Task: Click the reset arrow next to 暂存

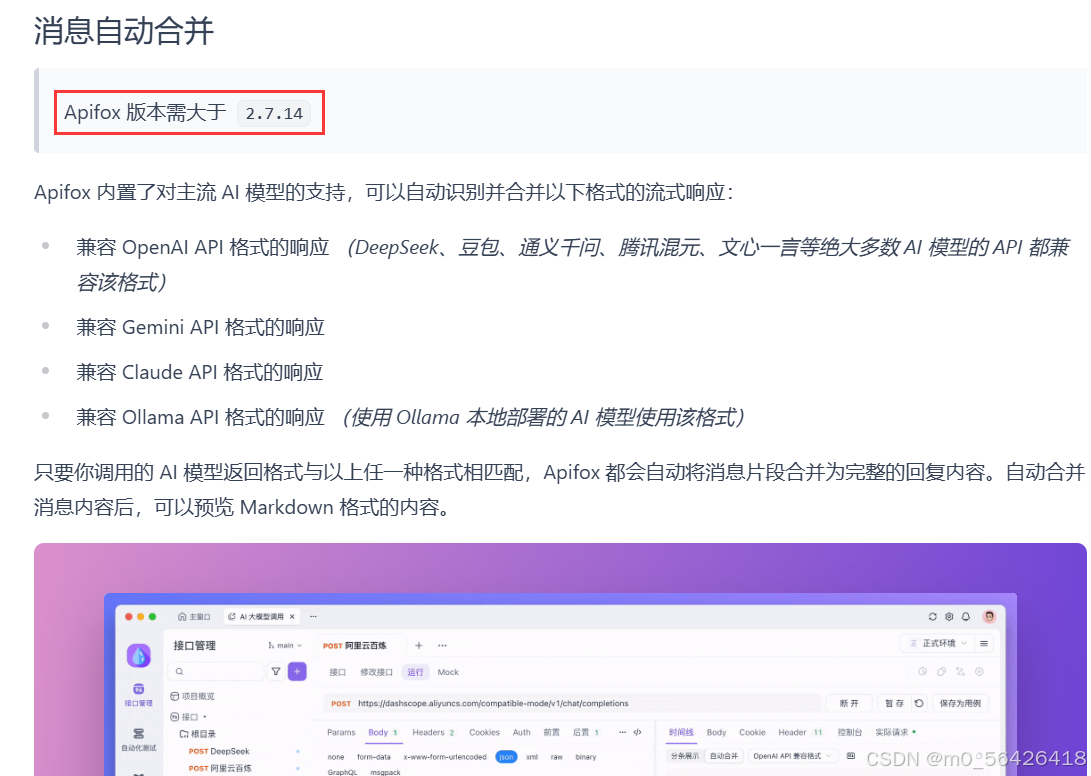Action: pyautogui.click(x=919, y=704)
